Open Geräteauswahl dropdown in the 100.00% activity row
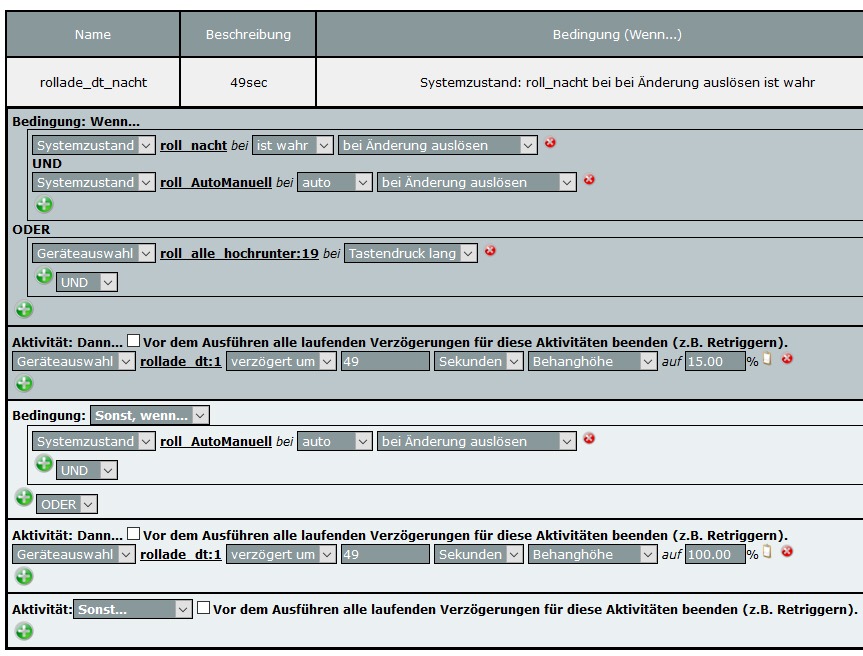 pos(74,554)
